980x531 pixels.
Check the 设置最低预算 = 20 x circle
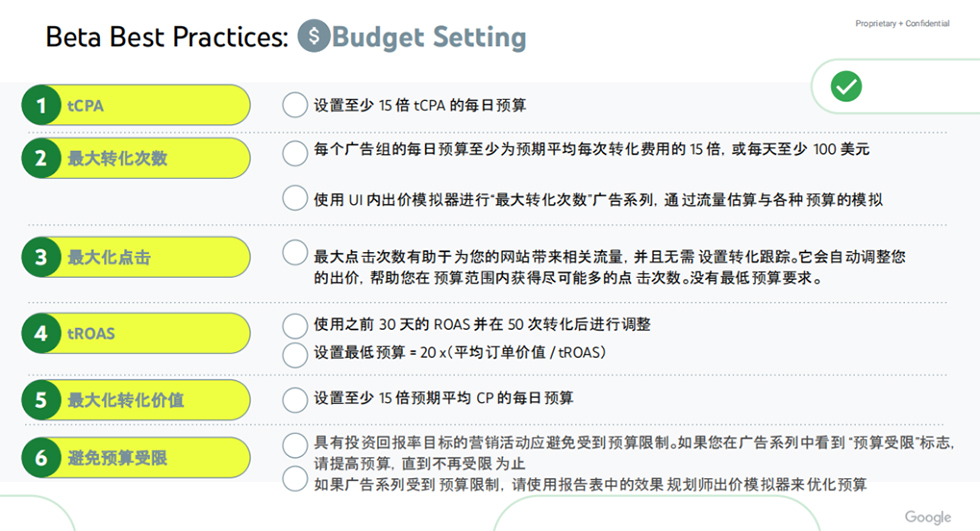coord(295,354)
